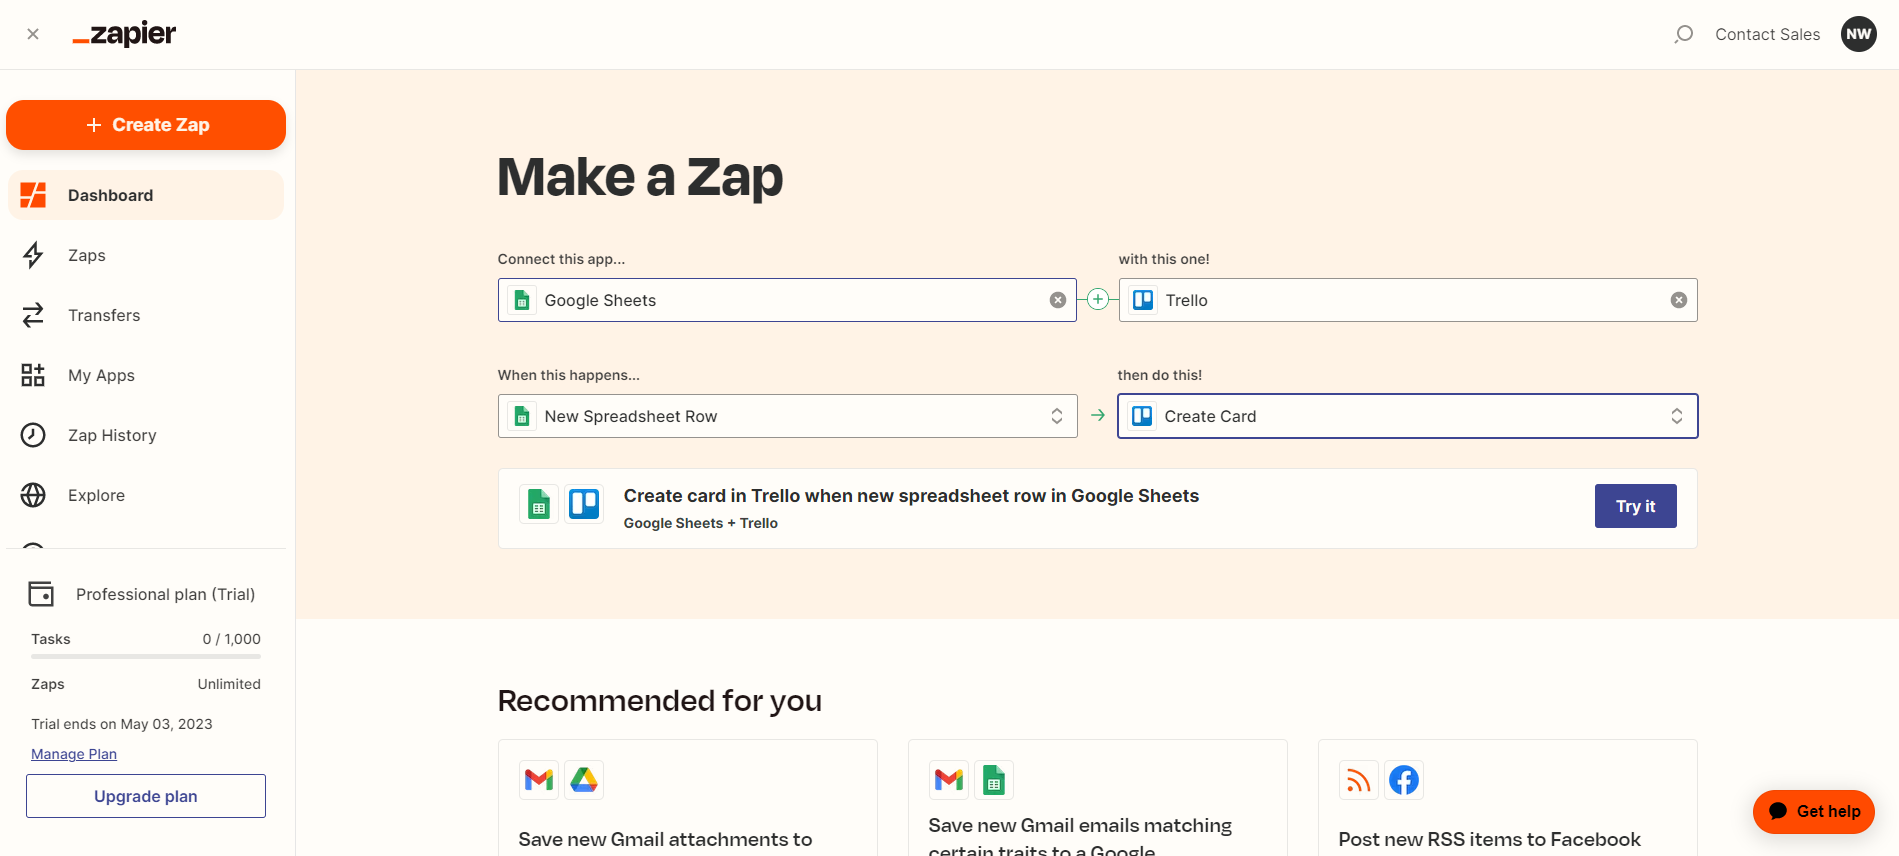Open Explore in the sidebar
This screenshot has width=1899, height=856.
click(x=146, y=495)
